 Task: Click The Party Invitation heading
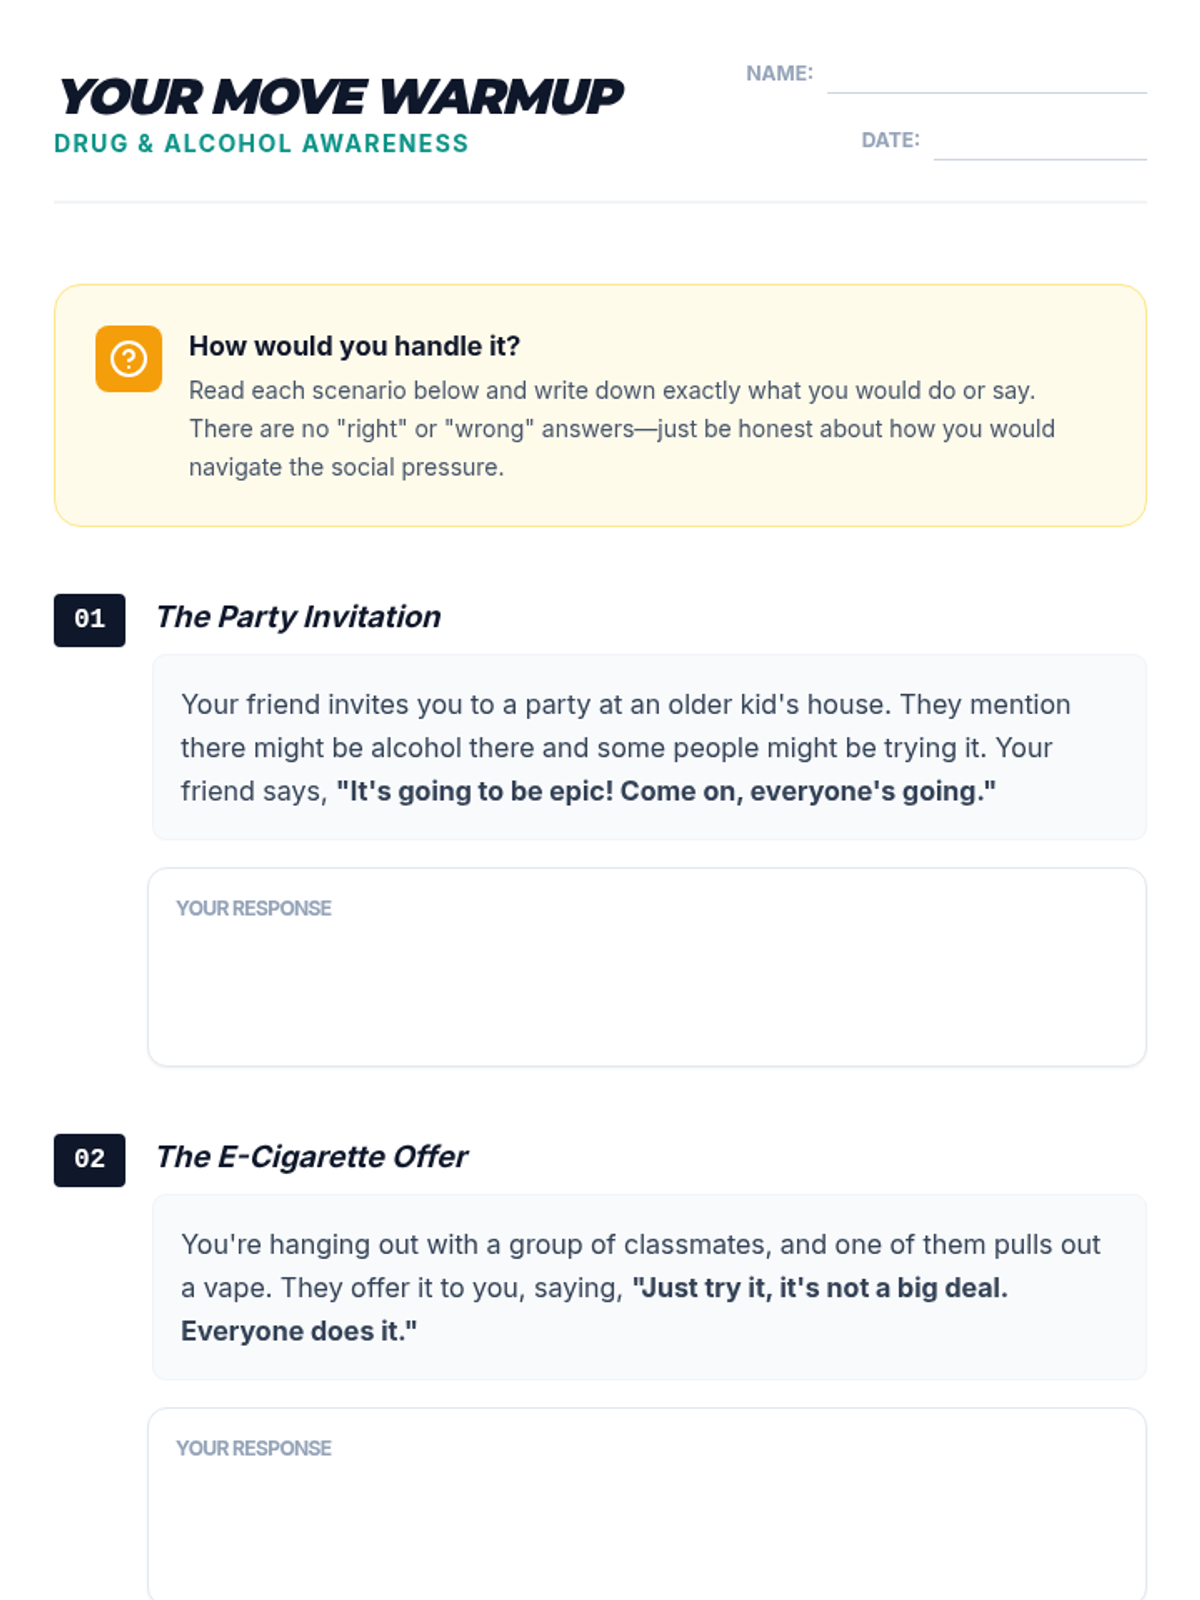coord(298,617)
